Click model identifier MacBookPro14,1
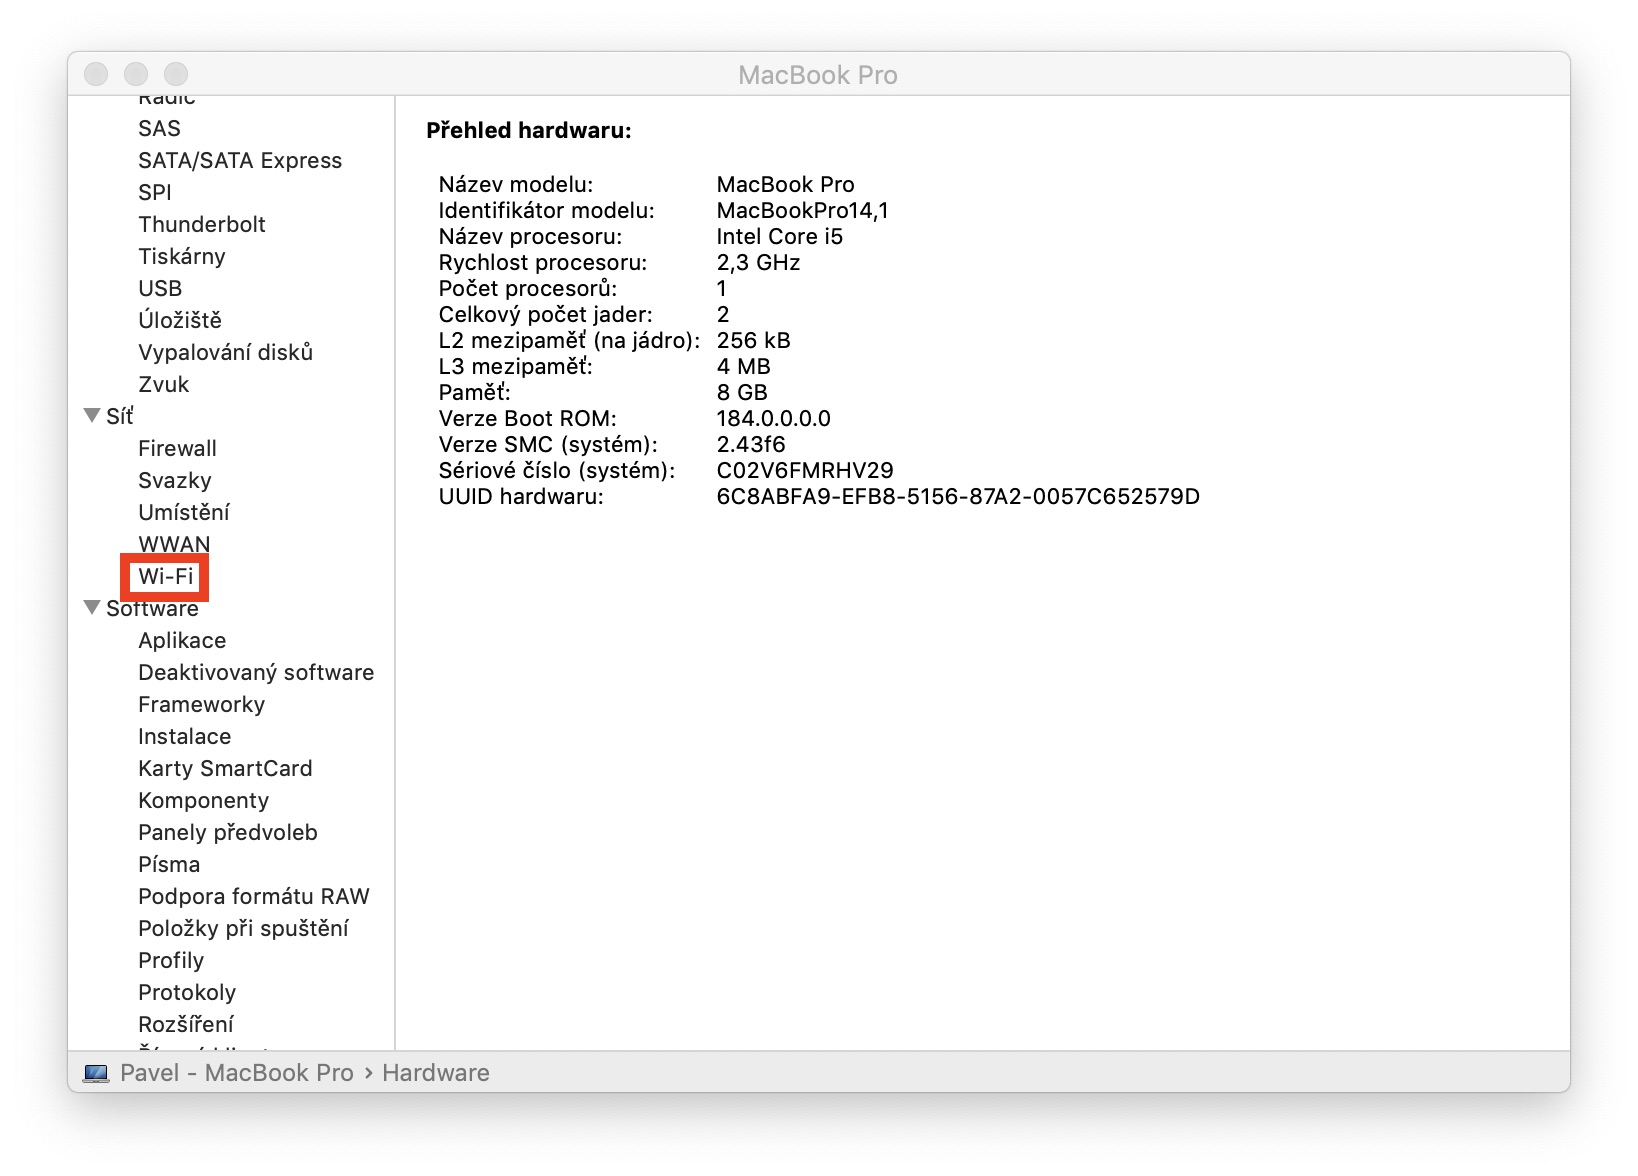This screenshot has width=1638, height=1176. pyautogui.click(x=803, y=210)
